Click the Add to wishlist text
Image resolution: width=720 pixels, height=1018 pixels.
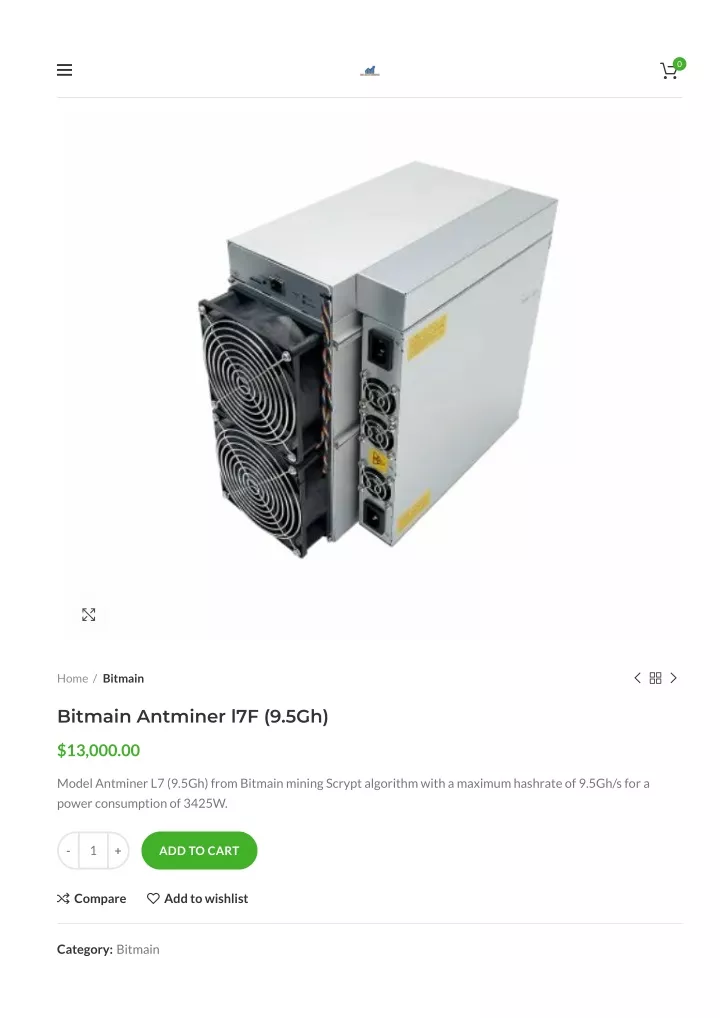click(x=206, y=899)
